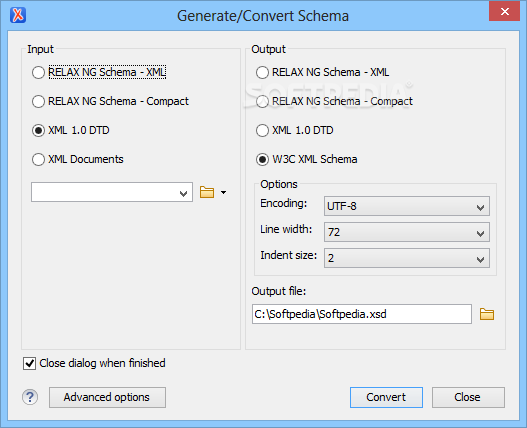
Task: Click the oXygen app icon in title bar
Action: (18, 15)
